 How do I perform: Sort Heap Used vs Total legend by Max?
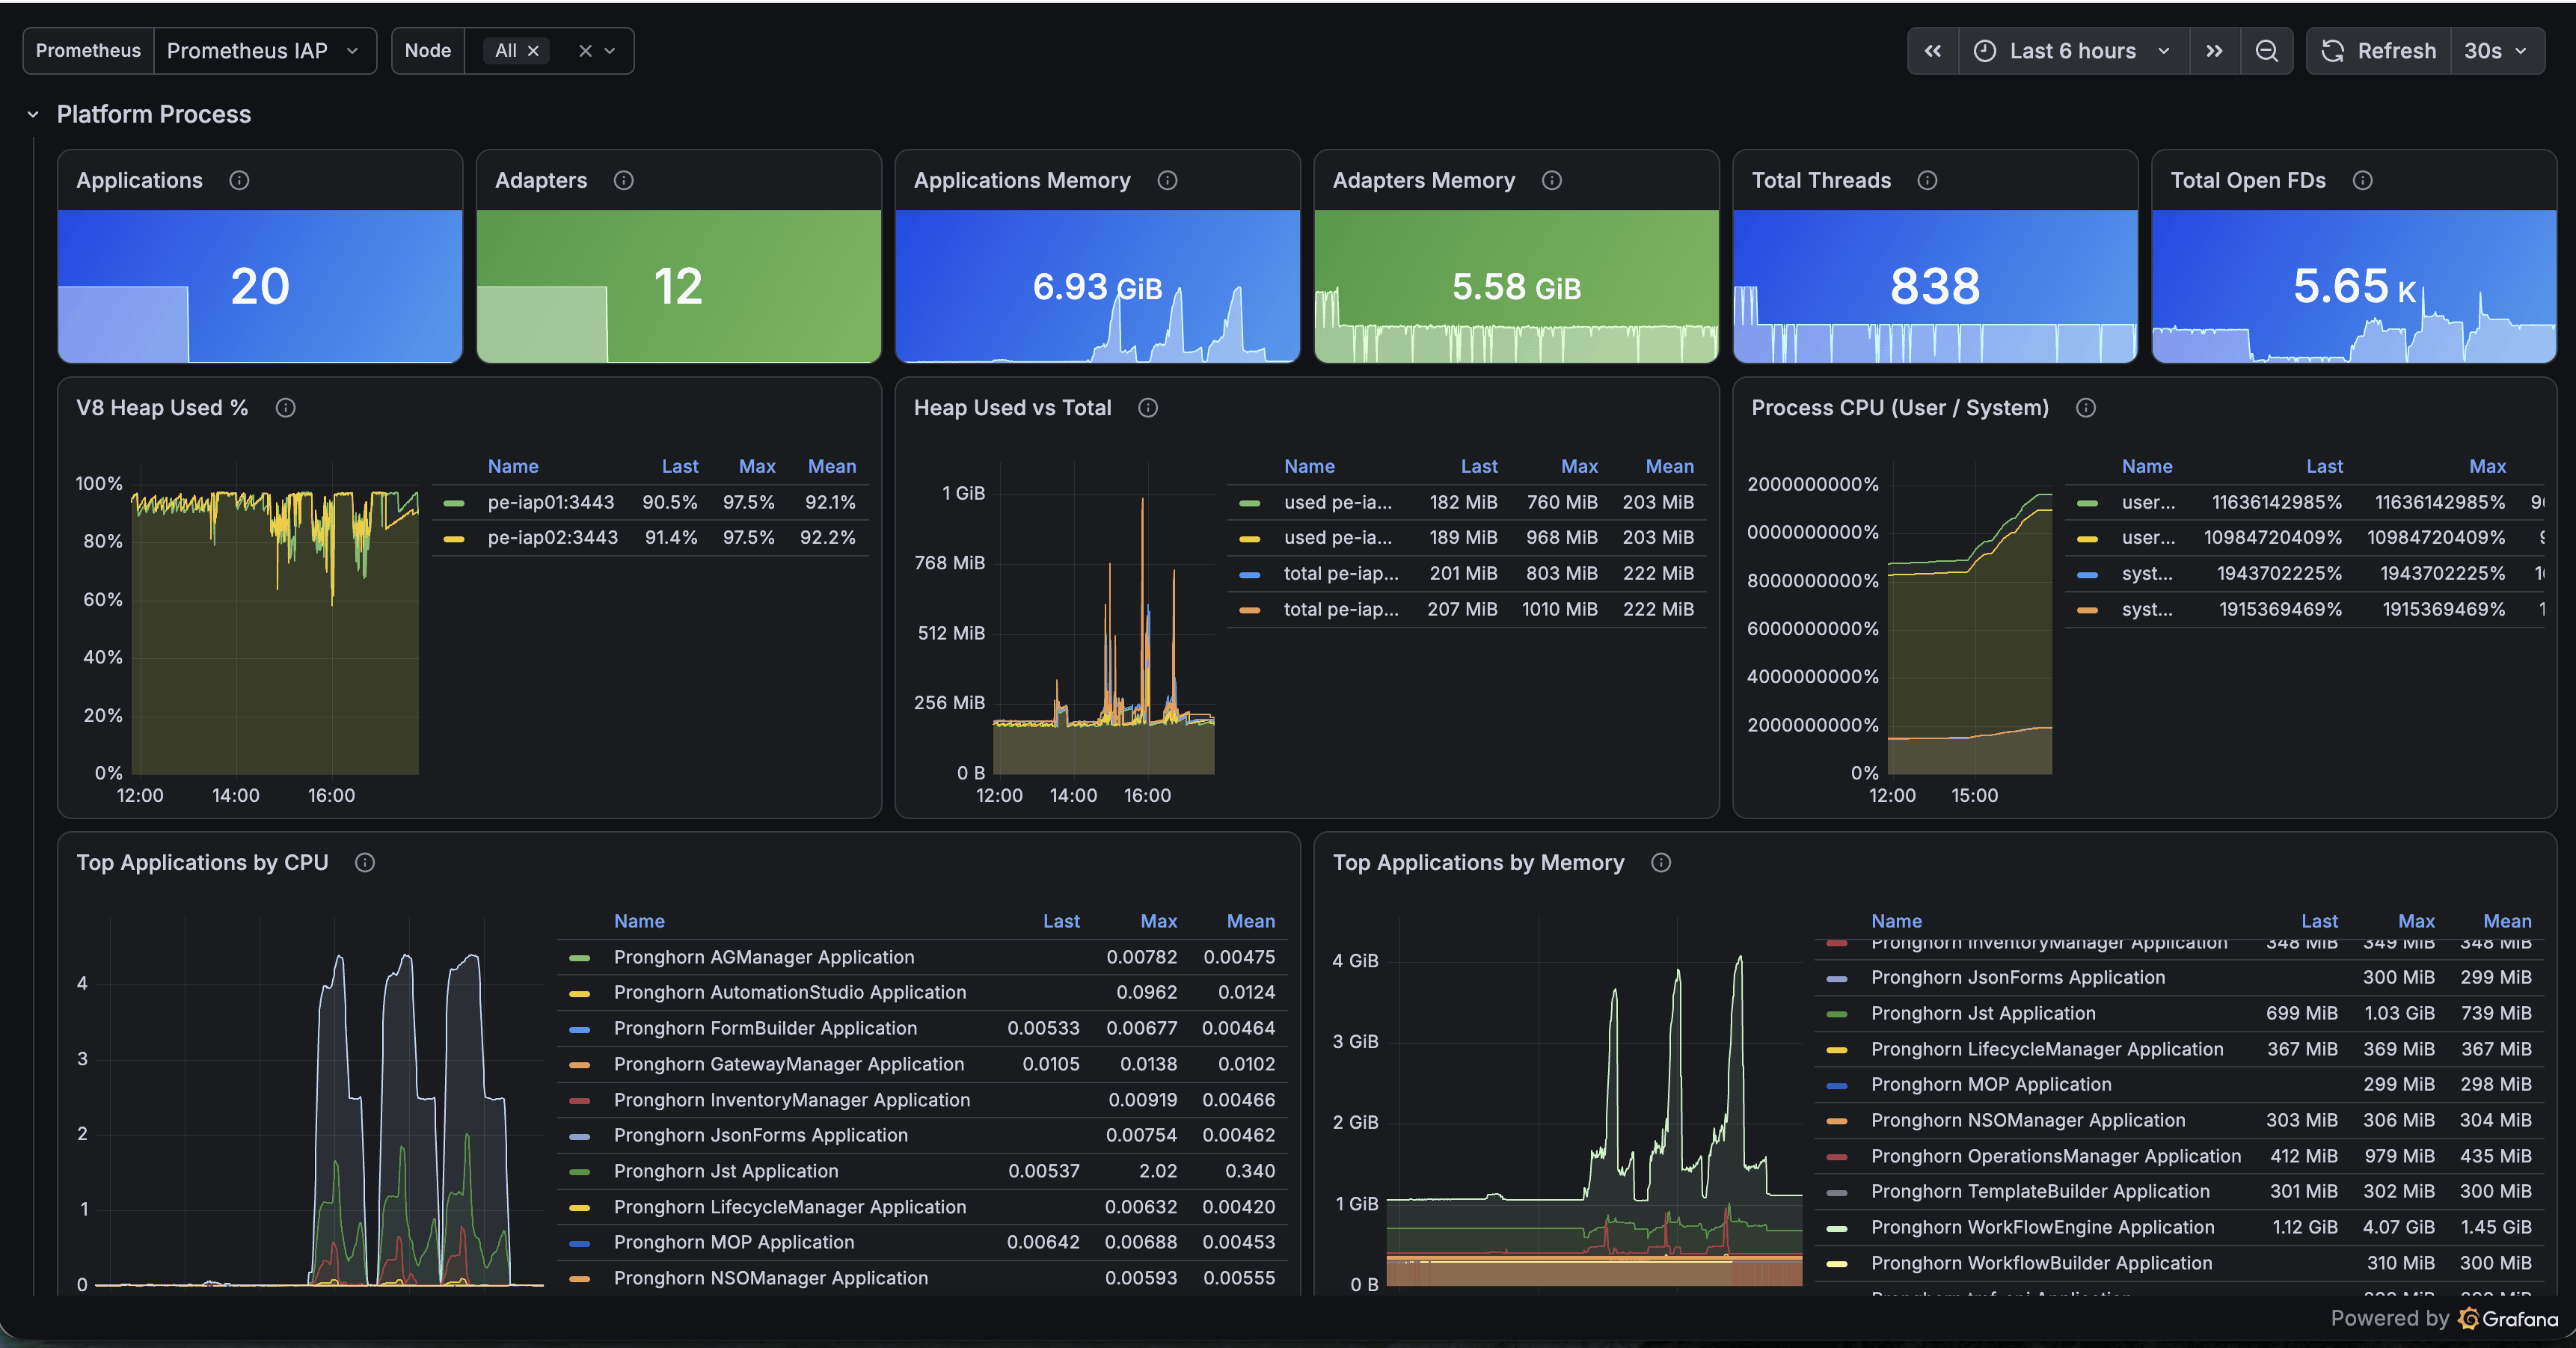pyautogui.click(x=1579, y=466)
